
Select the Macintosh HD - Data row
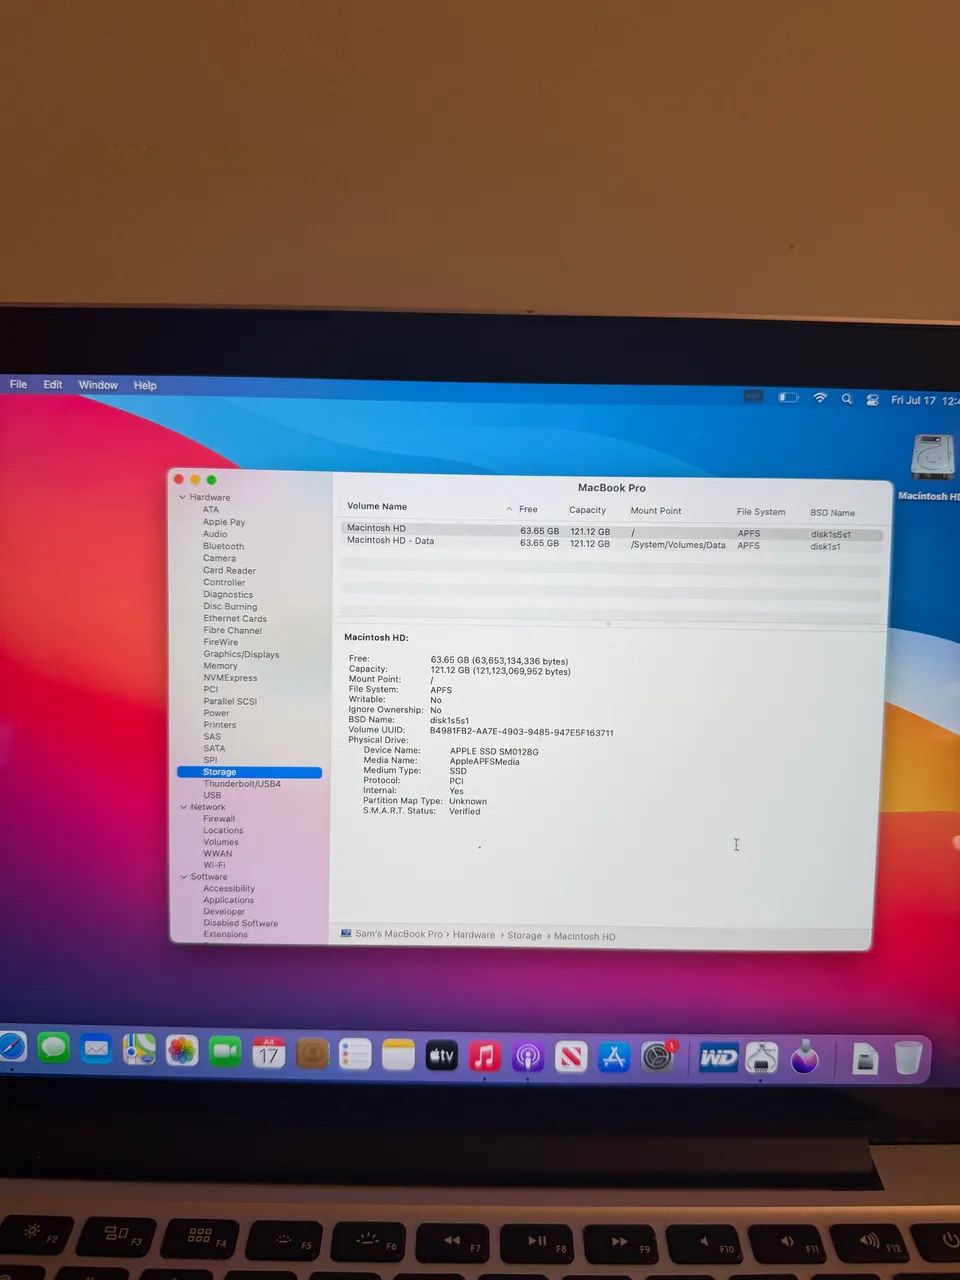pos(611,543)
